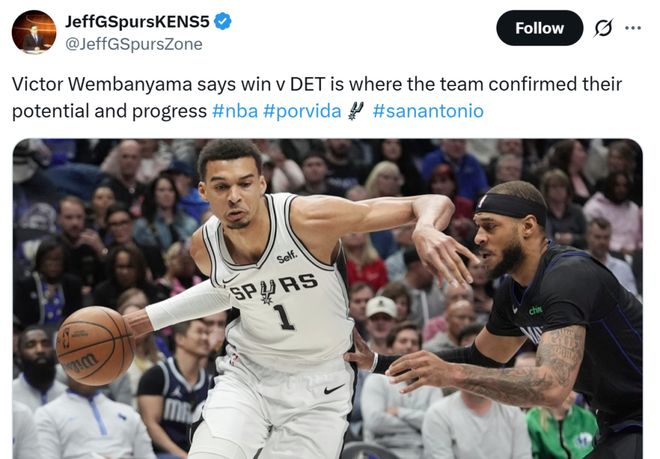This screenshot has width=660, height=459.
Task: Open the Grok slashed-circle icon
Action: 604,28
